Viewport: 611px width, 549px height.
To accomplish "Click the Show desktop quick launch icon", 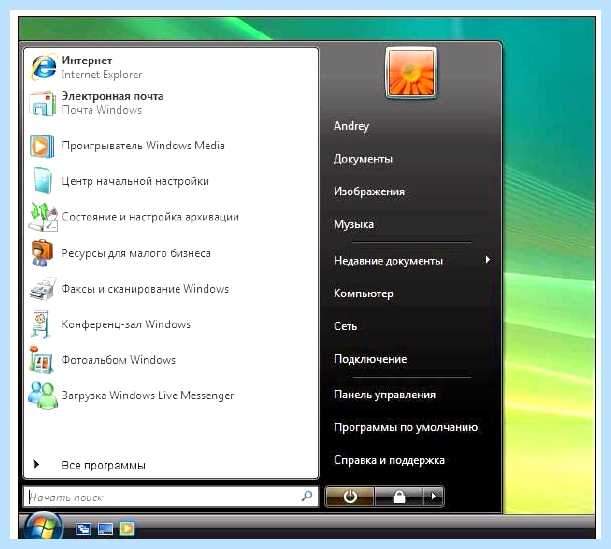I will [106, 529].
